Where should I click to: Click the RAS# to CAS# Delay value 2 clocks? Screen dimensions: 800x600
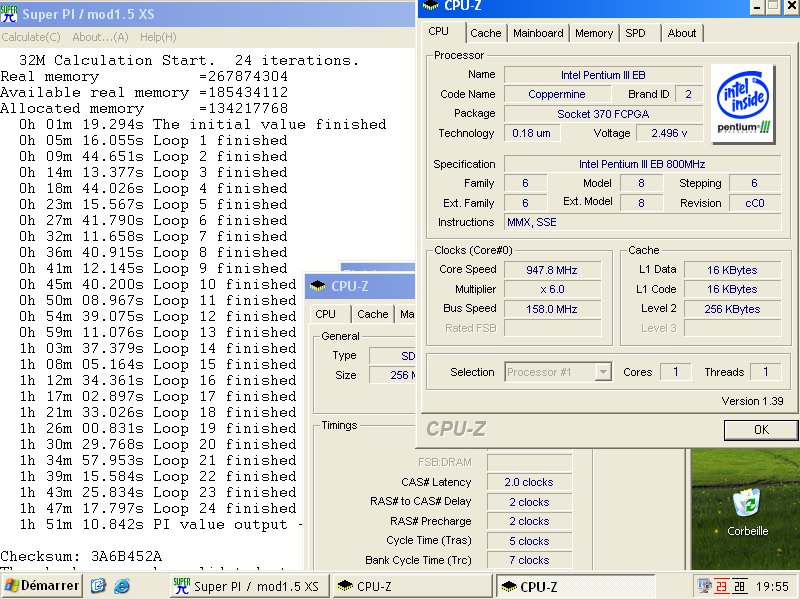coord(529,502)
